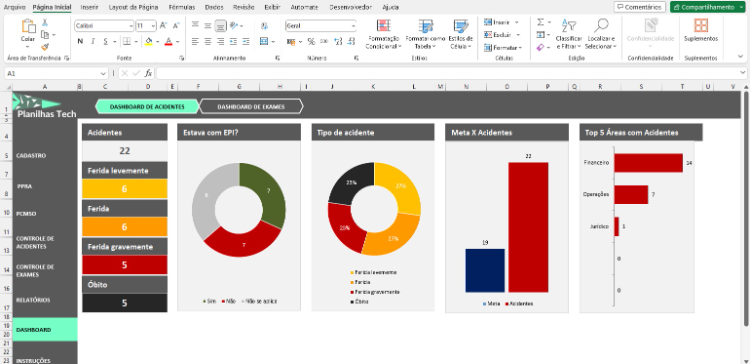
Task: Go to CONTROLE DE ACIDENTES in sidebar
Action: pos(35,243)
